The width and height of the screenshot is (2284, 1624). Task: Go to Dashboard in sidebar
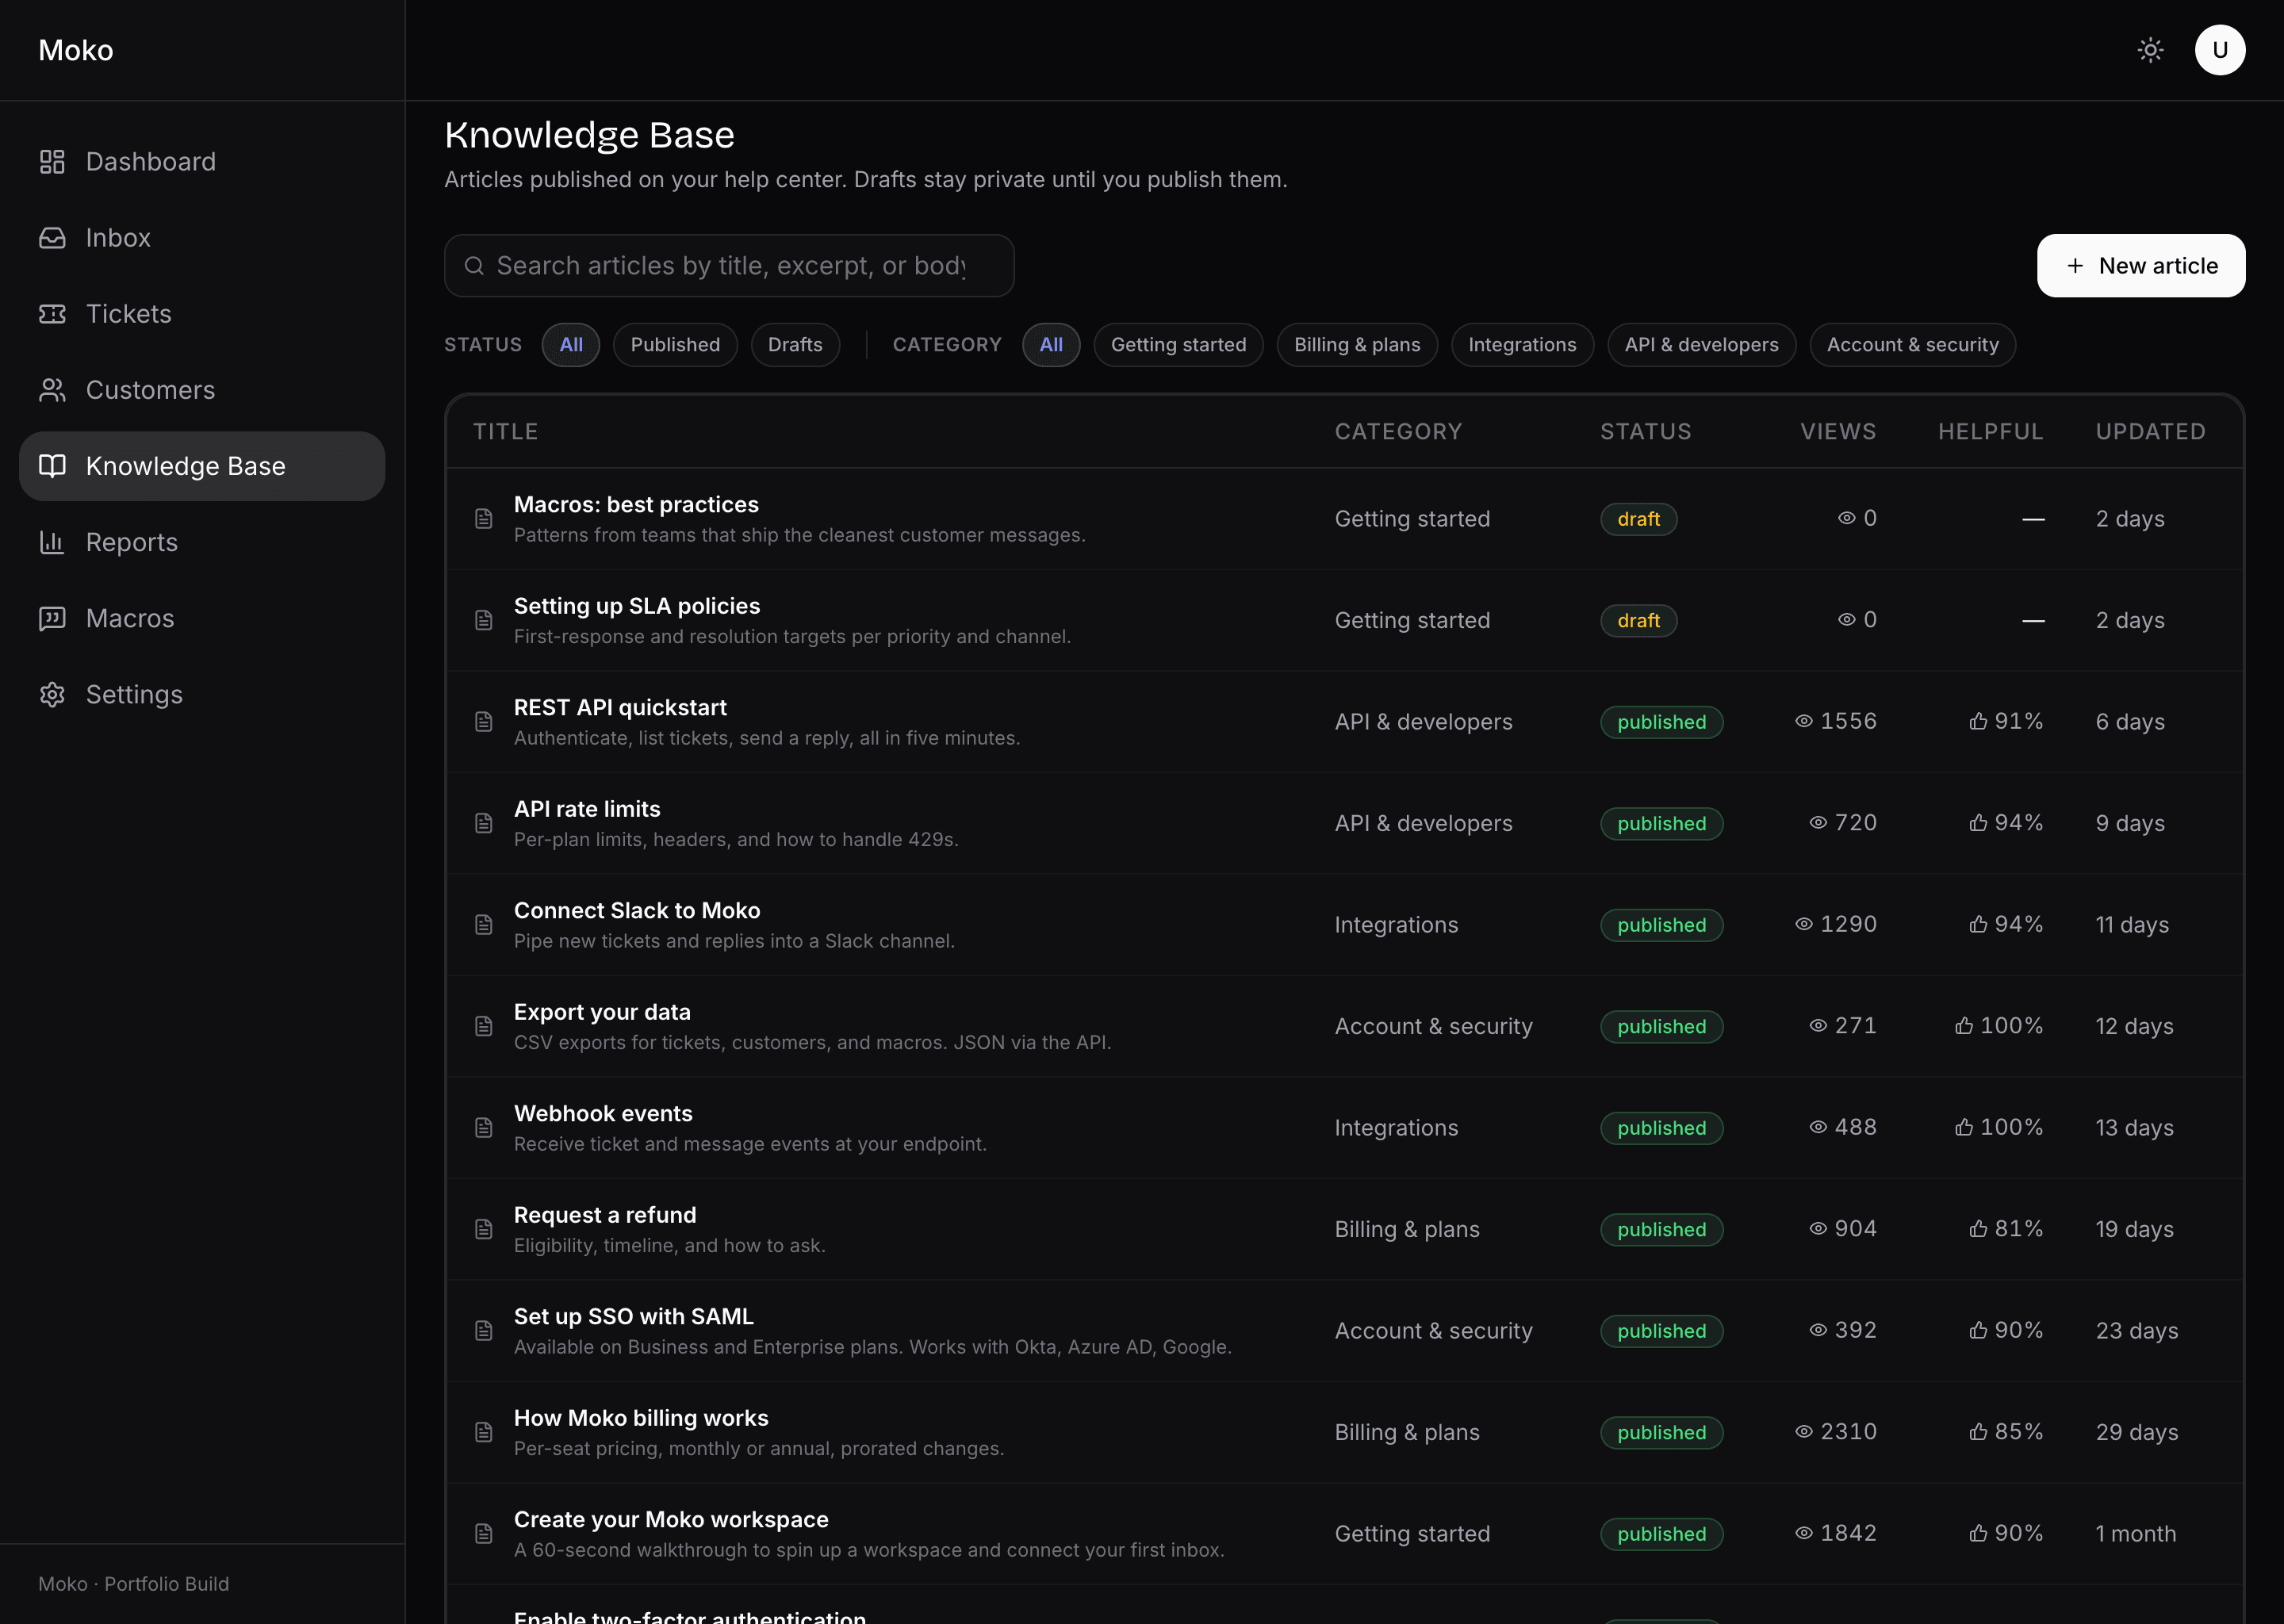[202, 162]
